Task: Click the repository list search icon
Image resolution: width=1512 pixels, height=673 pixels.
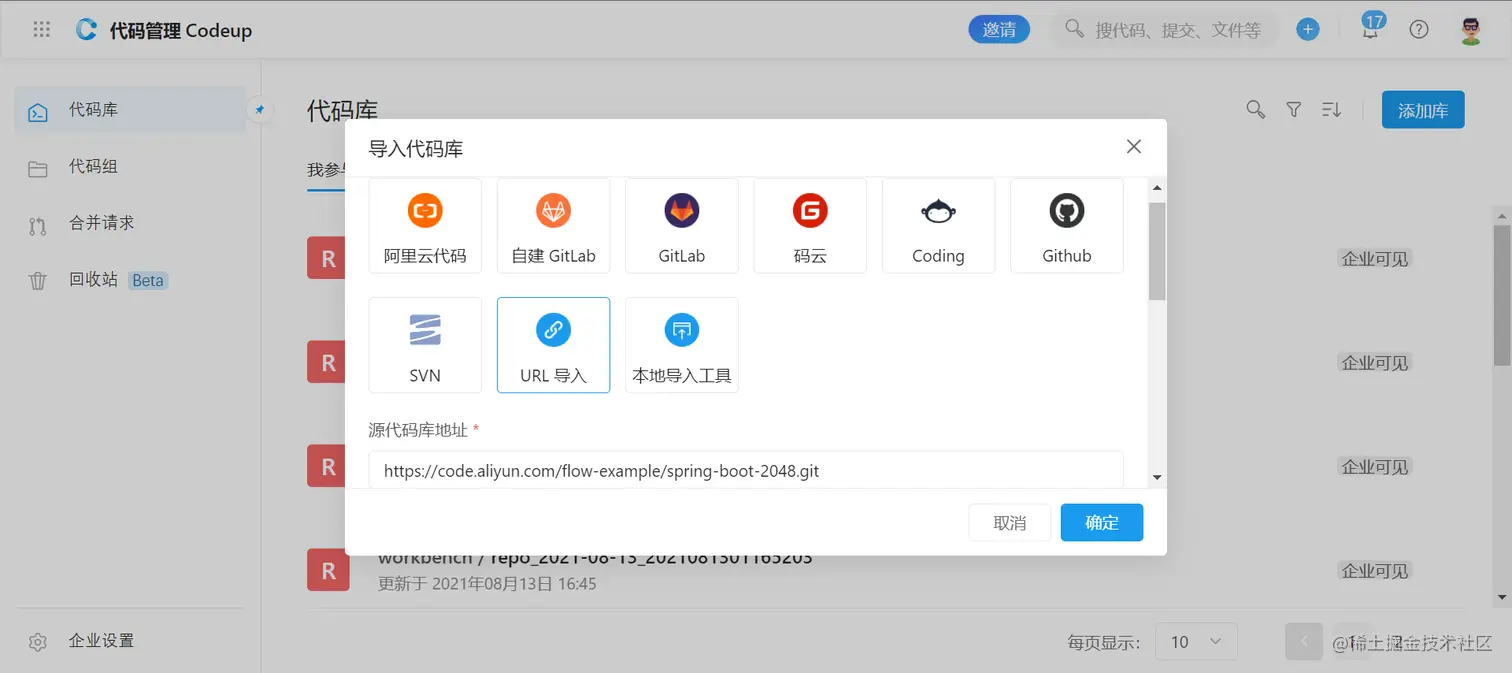Action: [x=1255, y=110]
